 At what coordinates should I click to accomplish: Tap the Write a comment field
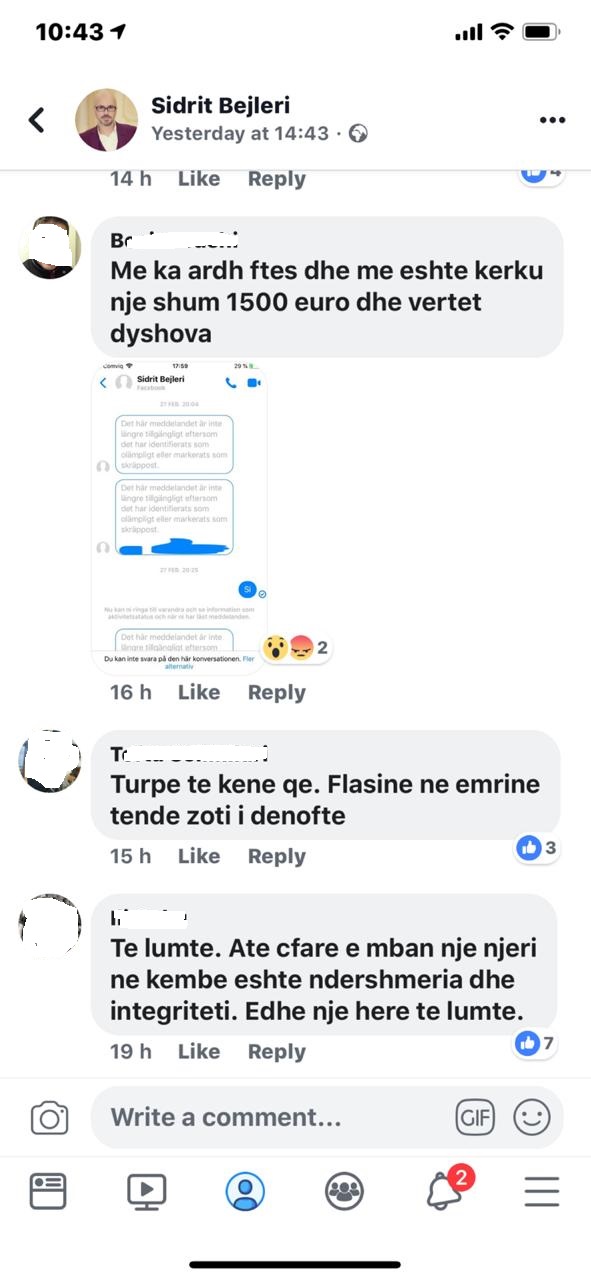click(268, 1117)
